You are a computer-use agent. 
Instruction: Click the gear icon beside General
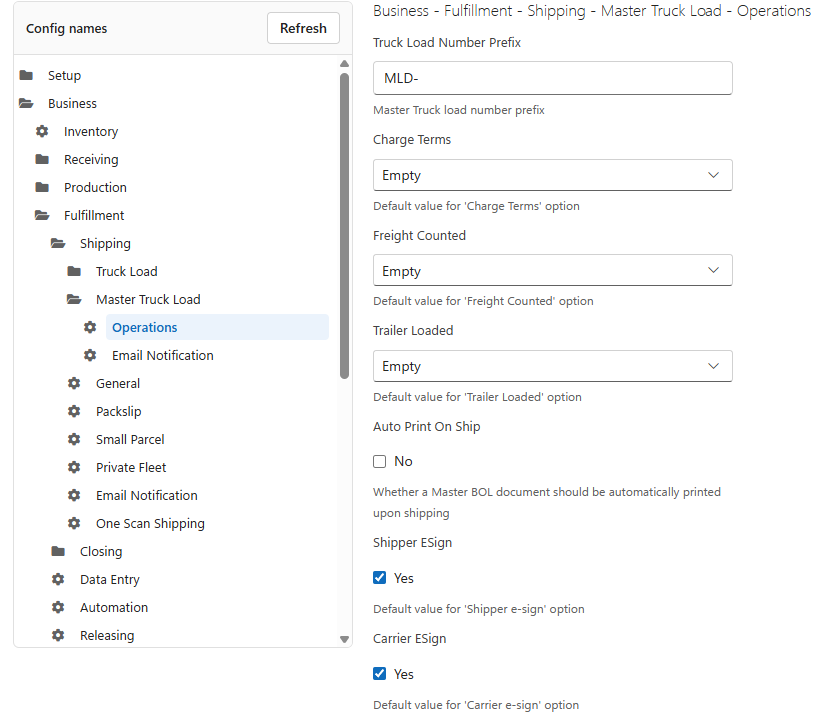pos(74,383)
